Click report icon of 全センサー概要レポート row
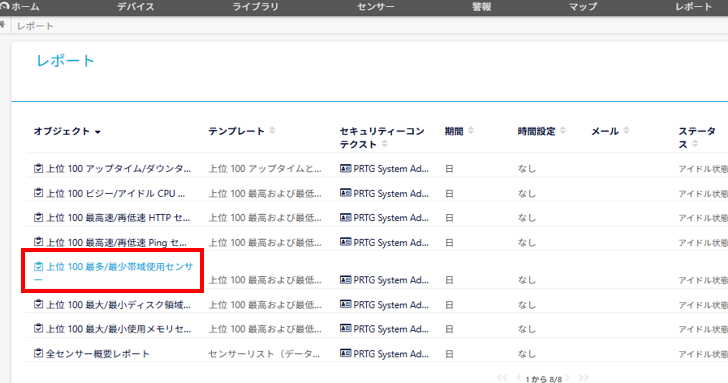The width and height of the screenshot is (728, 383). [x=39, y=353]
